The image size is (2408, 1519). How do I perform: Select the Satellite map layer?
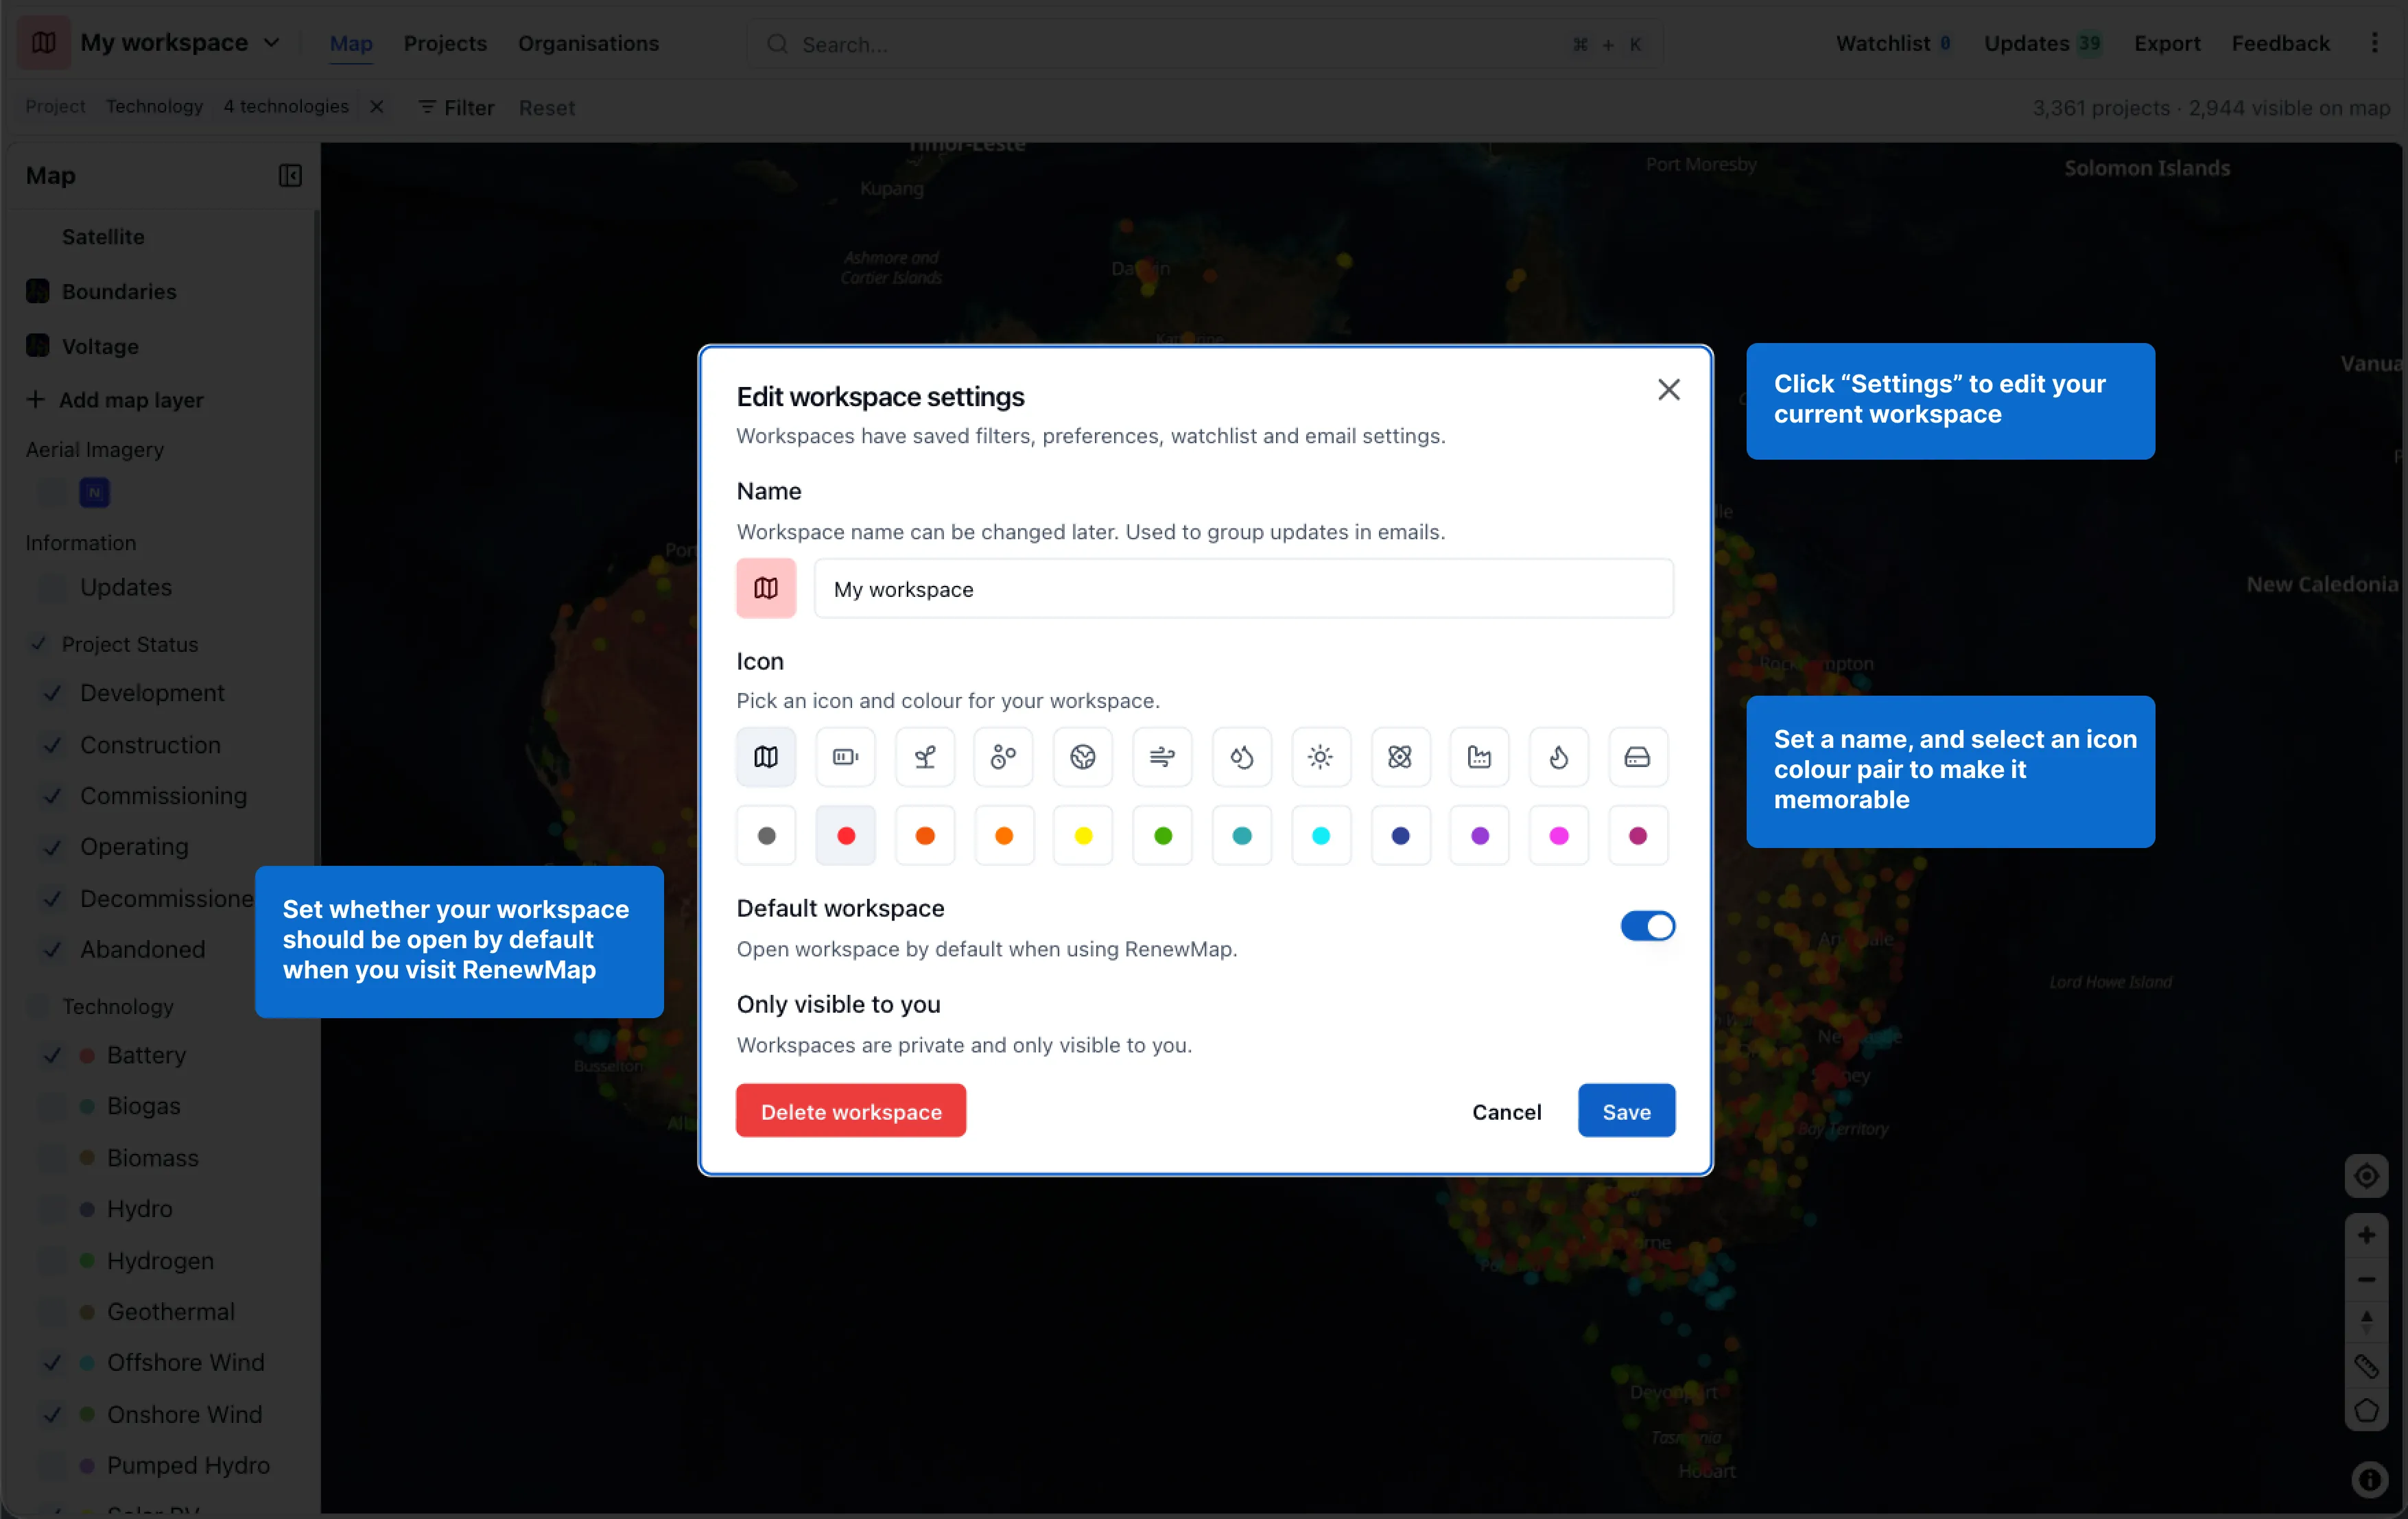point(103,237)
